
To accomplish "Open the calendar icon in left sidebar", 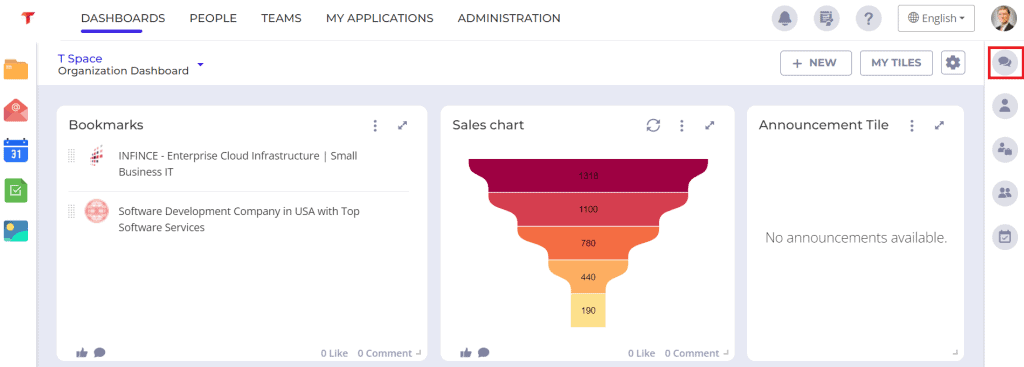I will coord(16,150).
